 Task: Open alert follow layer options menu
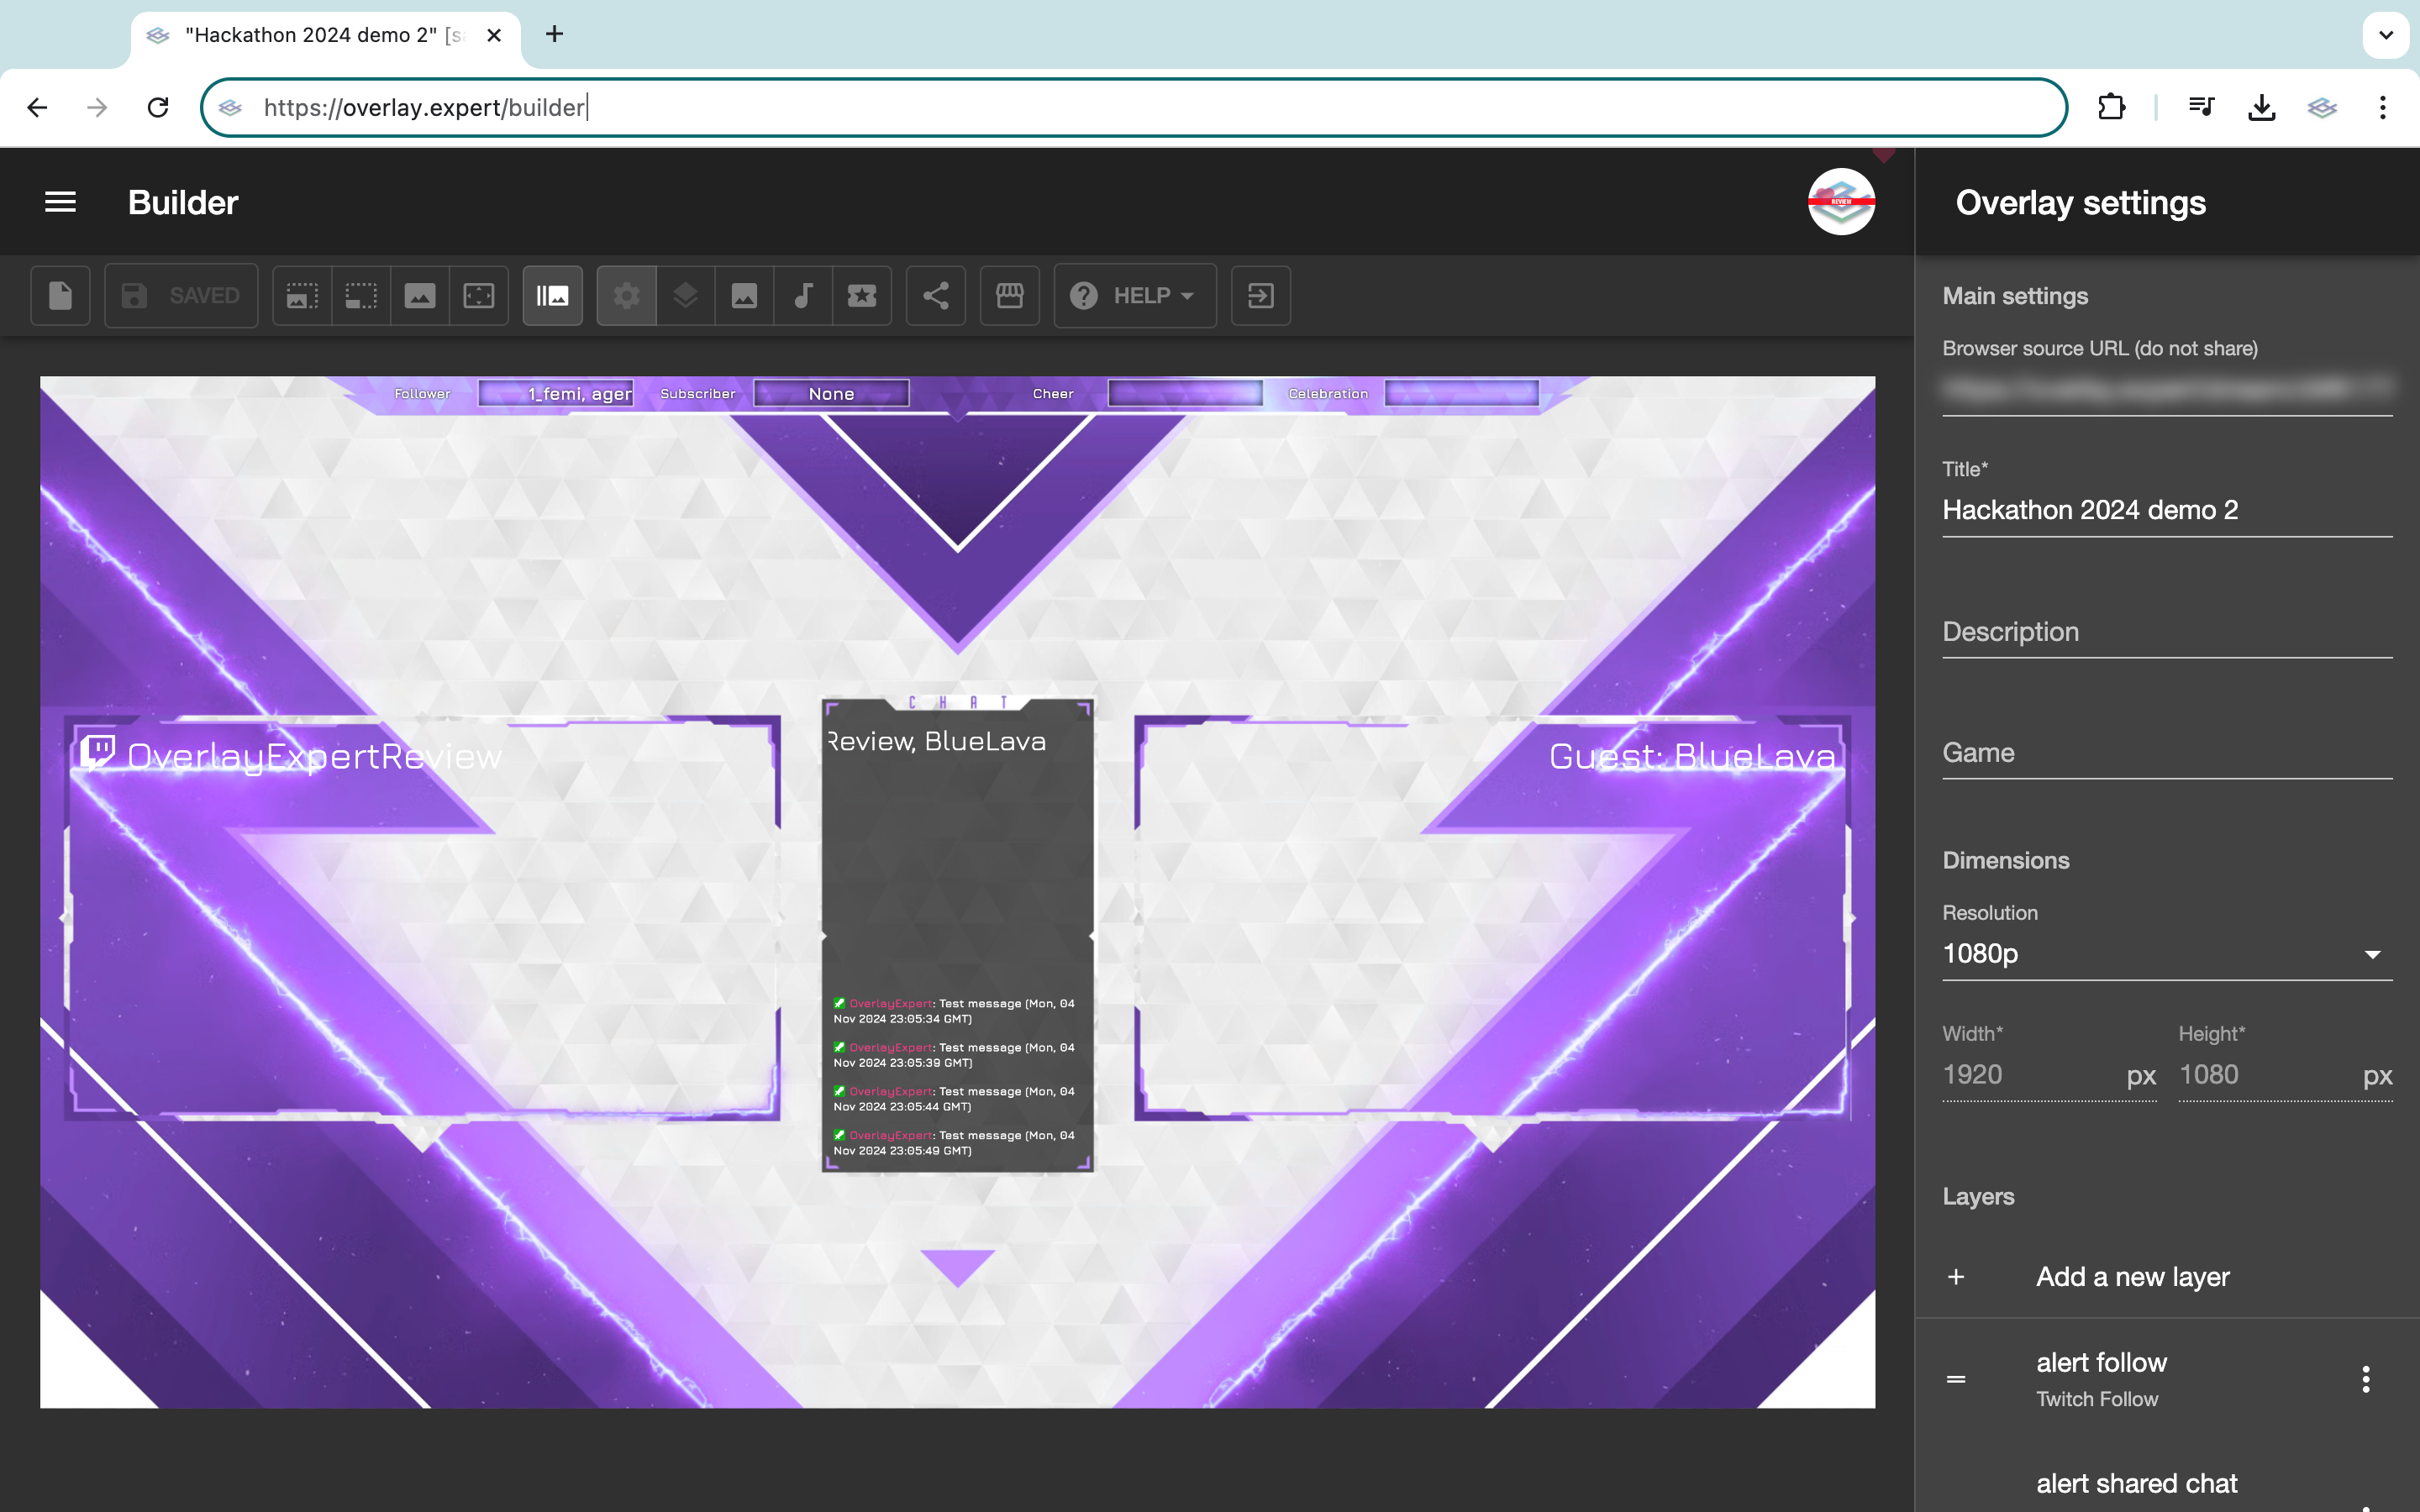[x=2365, y=1379]
